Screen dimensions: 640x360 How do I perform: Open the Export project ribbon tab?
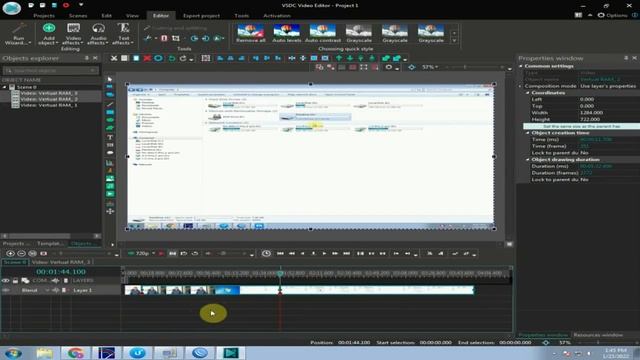tap(201, 16)
